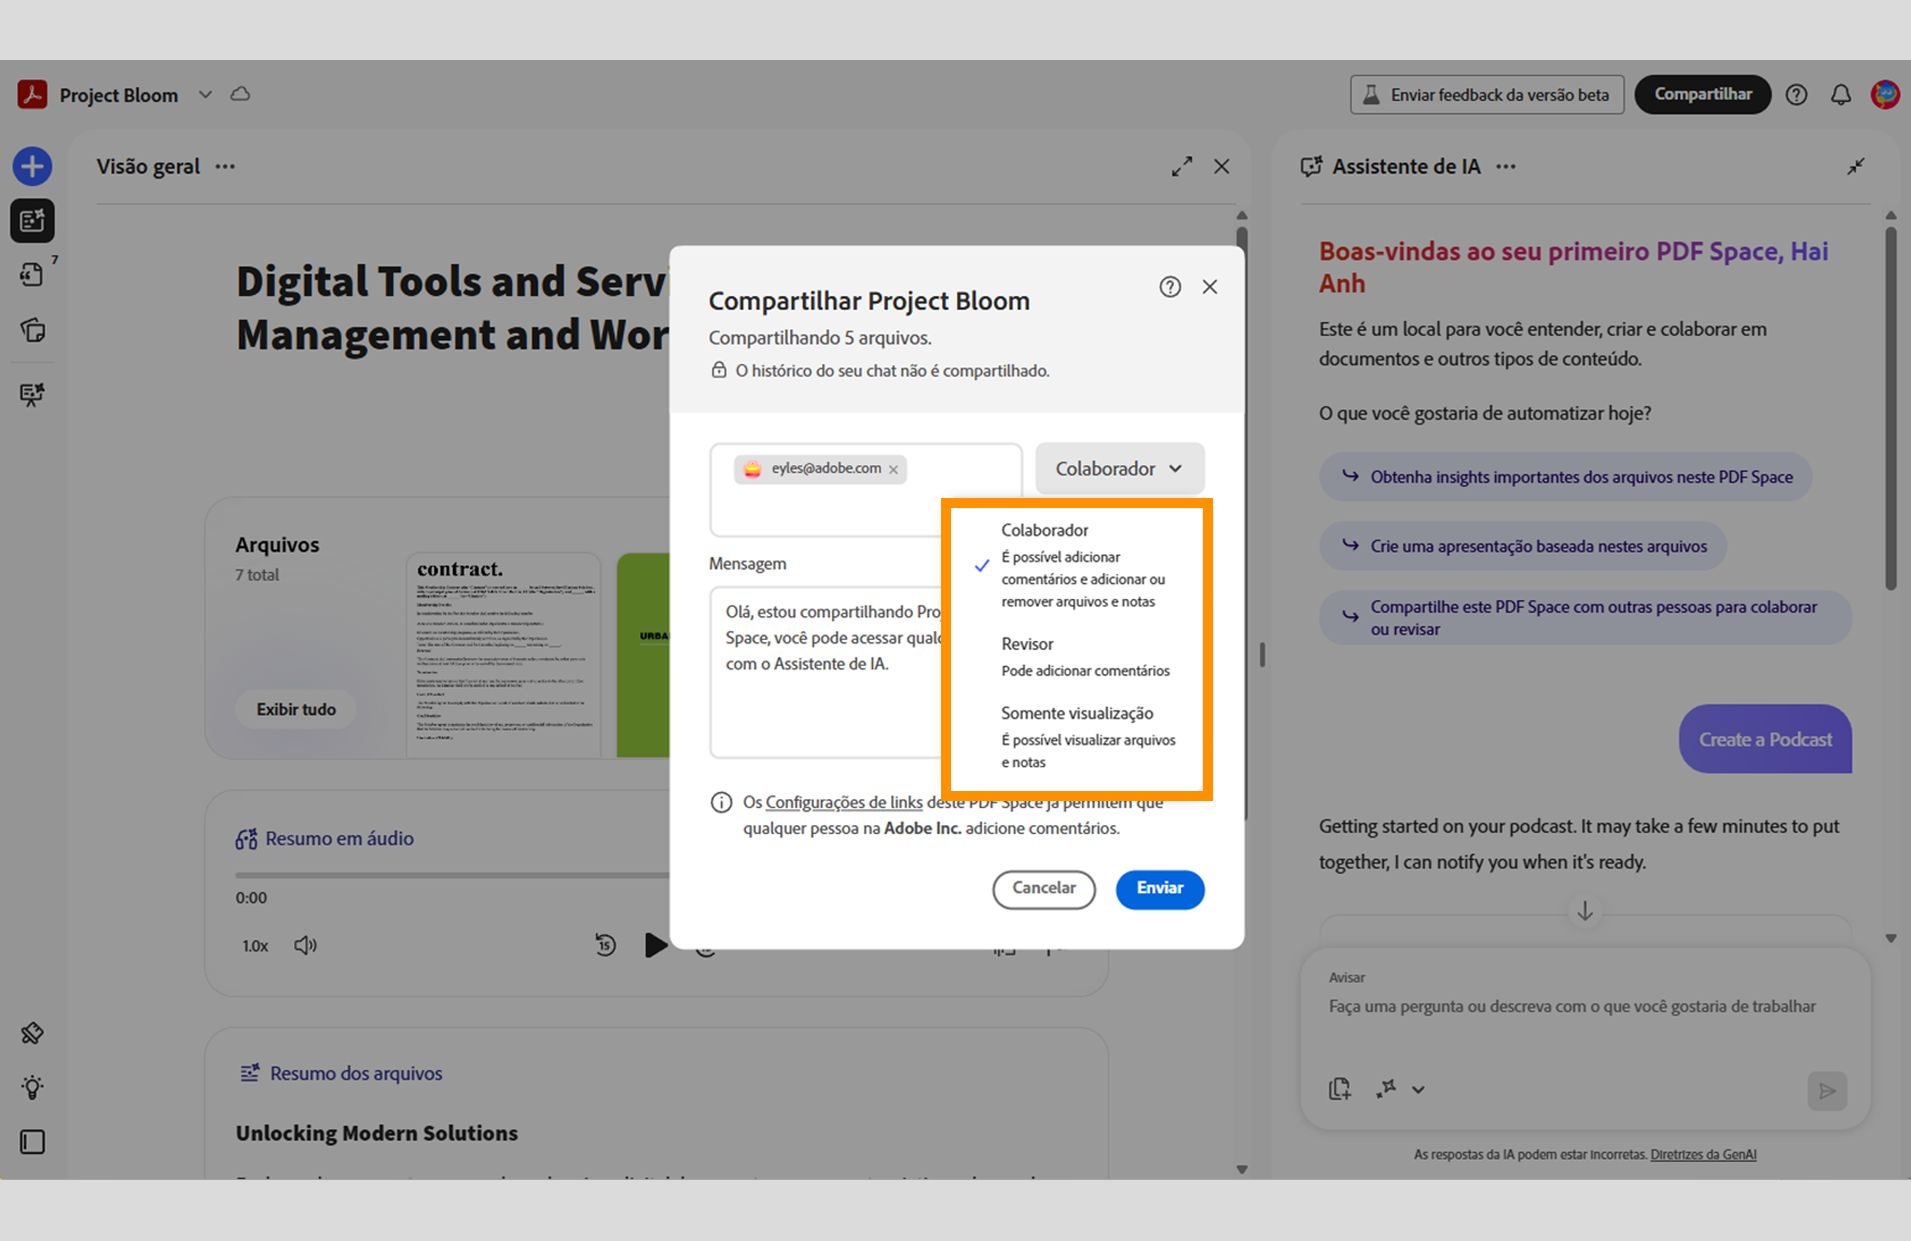Open the notes stack icon in left sidebar
This screenshot has width=1911, height=1241.
[x=32, y=330]
